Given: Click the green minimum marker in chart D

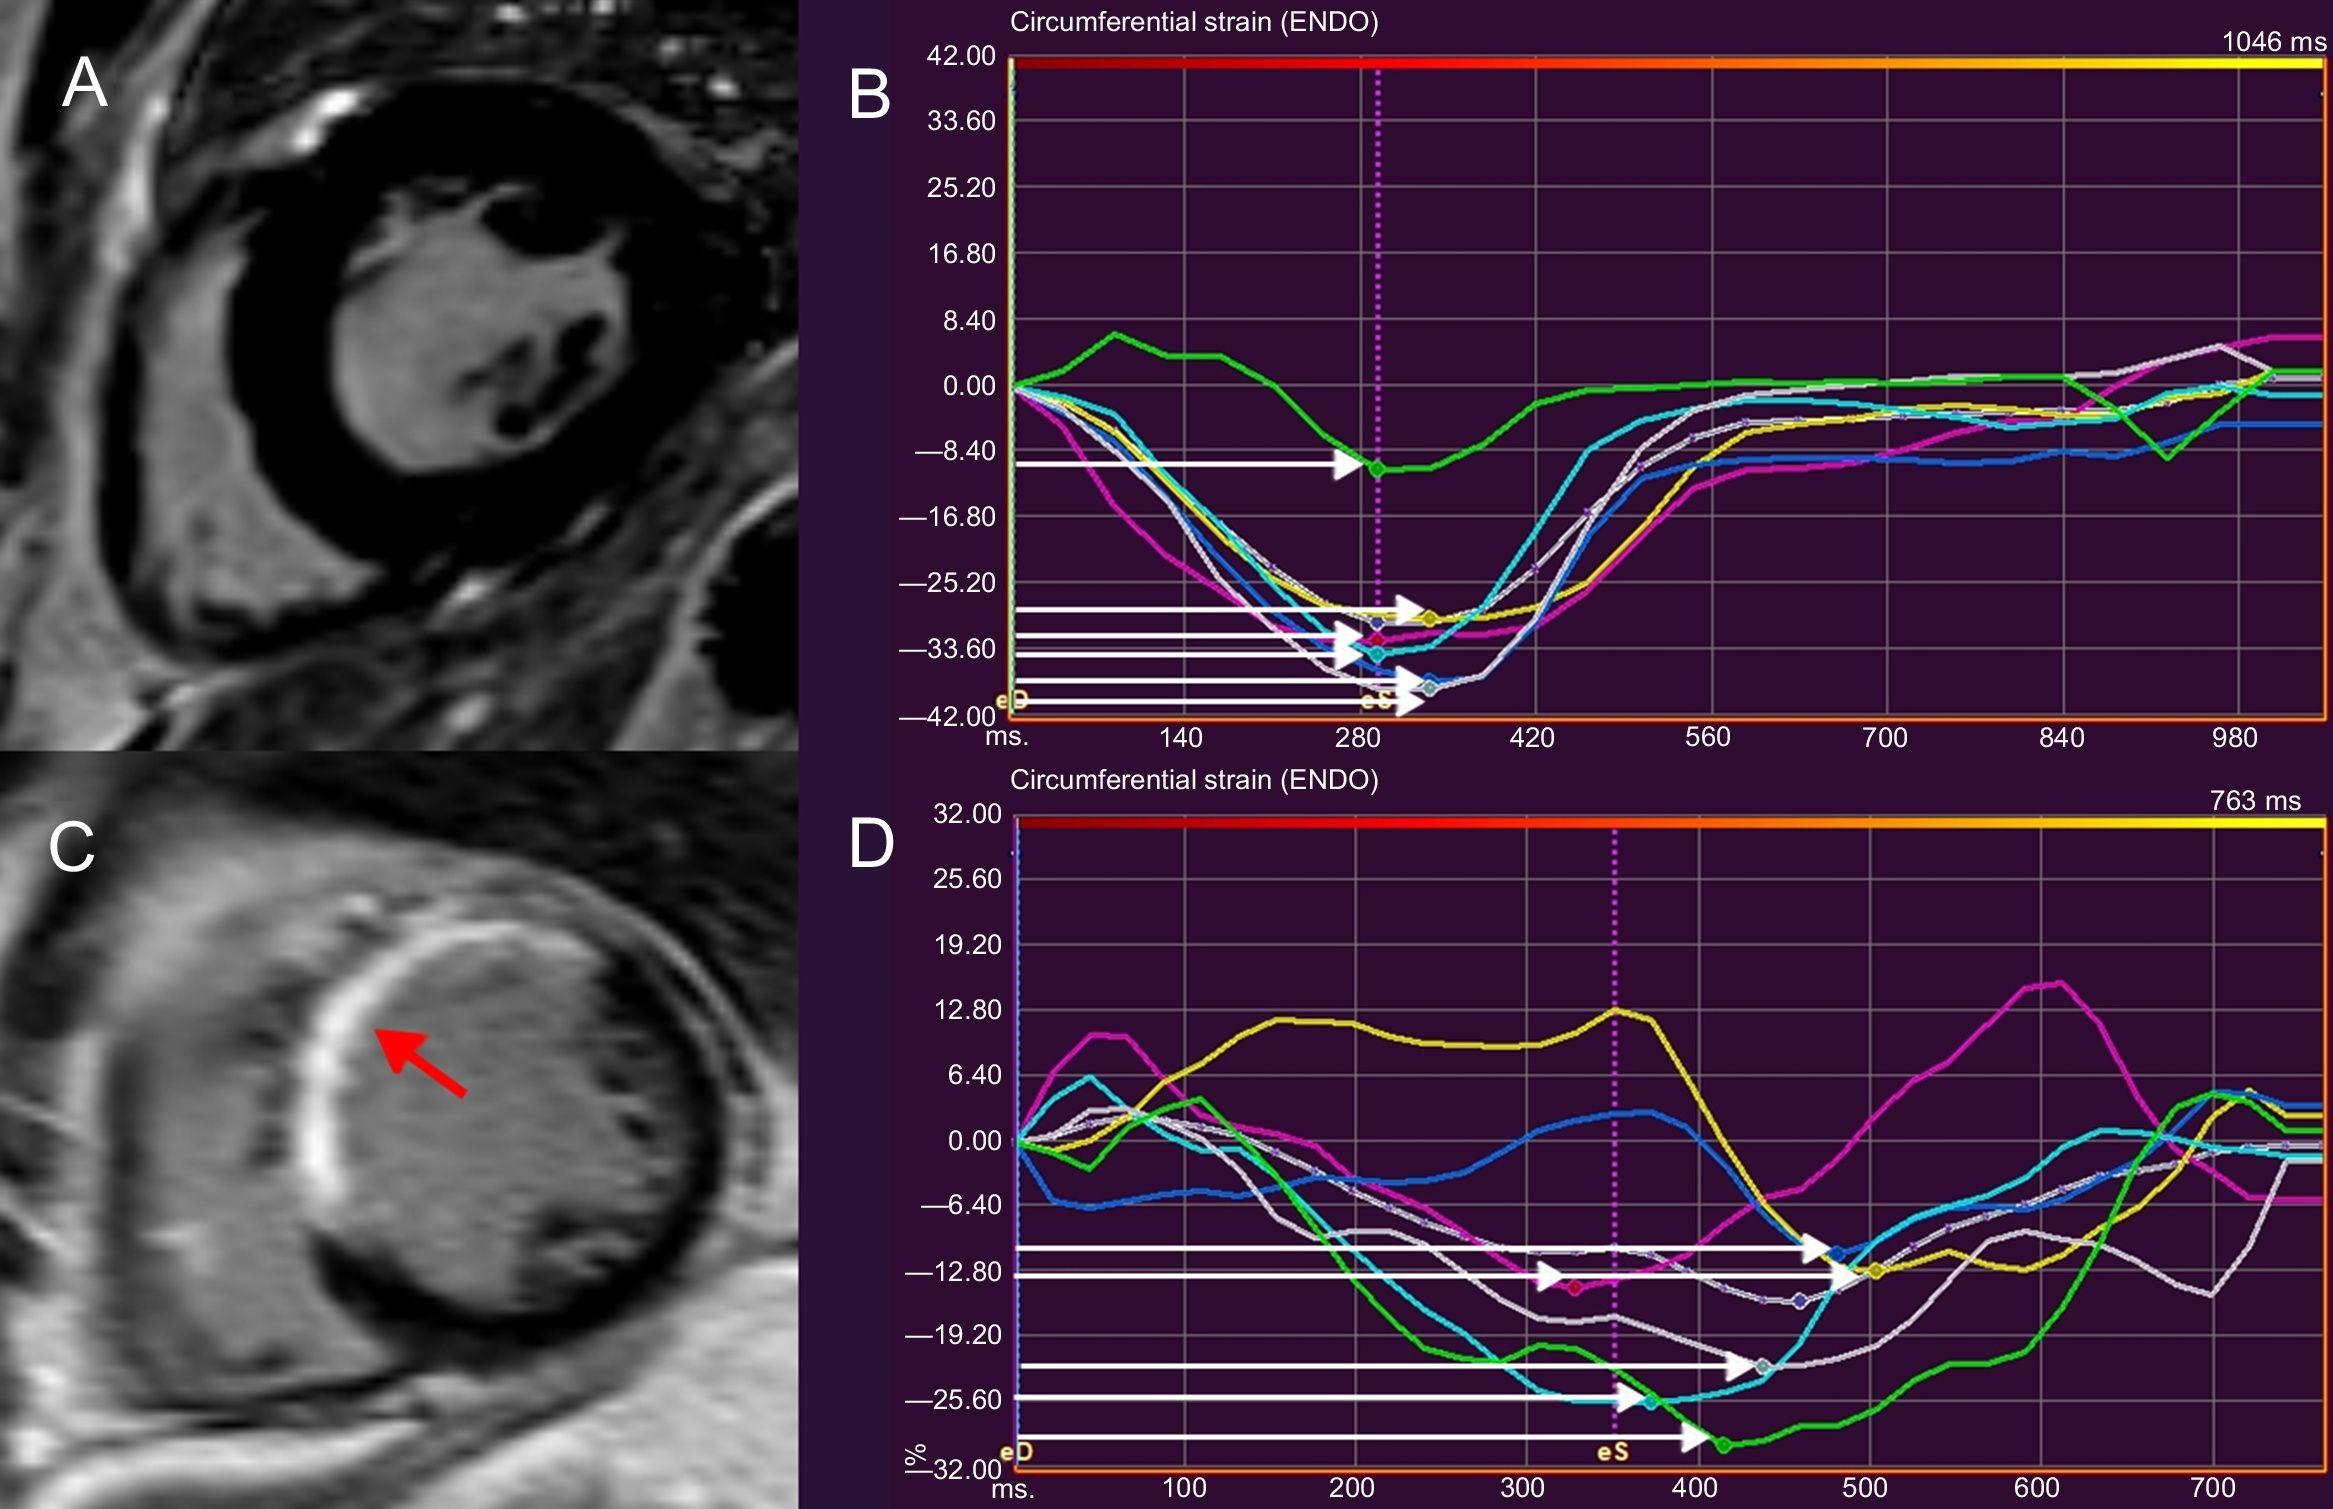Looking at the screenshot, I should (x=1723, y=1444).
